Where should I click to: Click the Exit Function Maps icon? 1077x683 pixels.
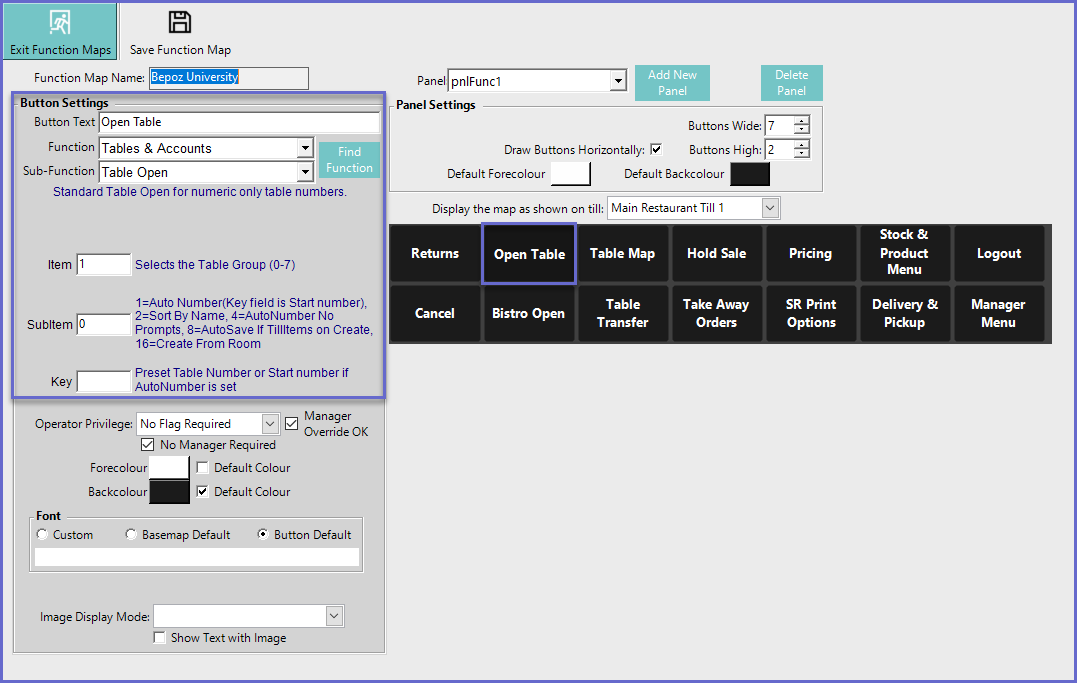click(x=60, y=23)
